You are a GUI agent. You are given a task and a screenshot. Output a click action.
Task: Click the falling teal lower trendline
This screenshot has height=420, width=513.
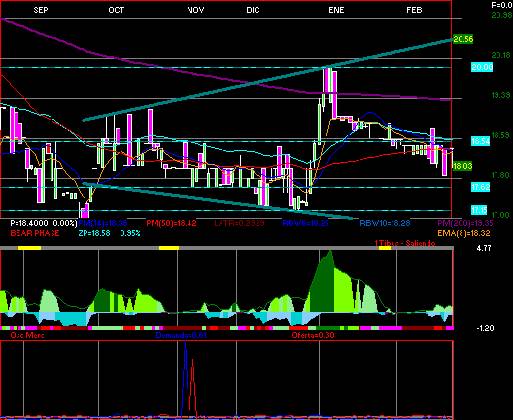click(x=218, y=201)
